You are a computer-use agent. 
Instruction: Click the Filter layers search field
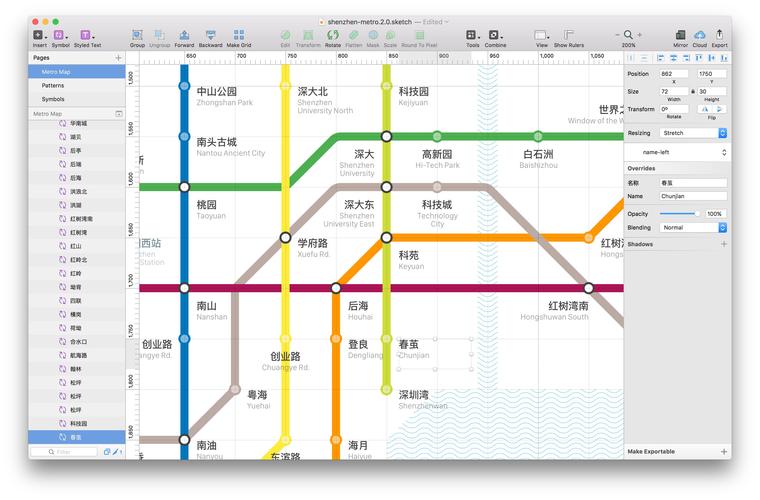coord(65,452)
